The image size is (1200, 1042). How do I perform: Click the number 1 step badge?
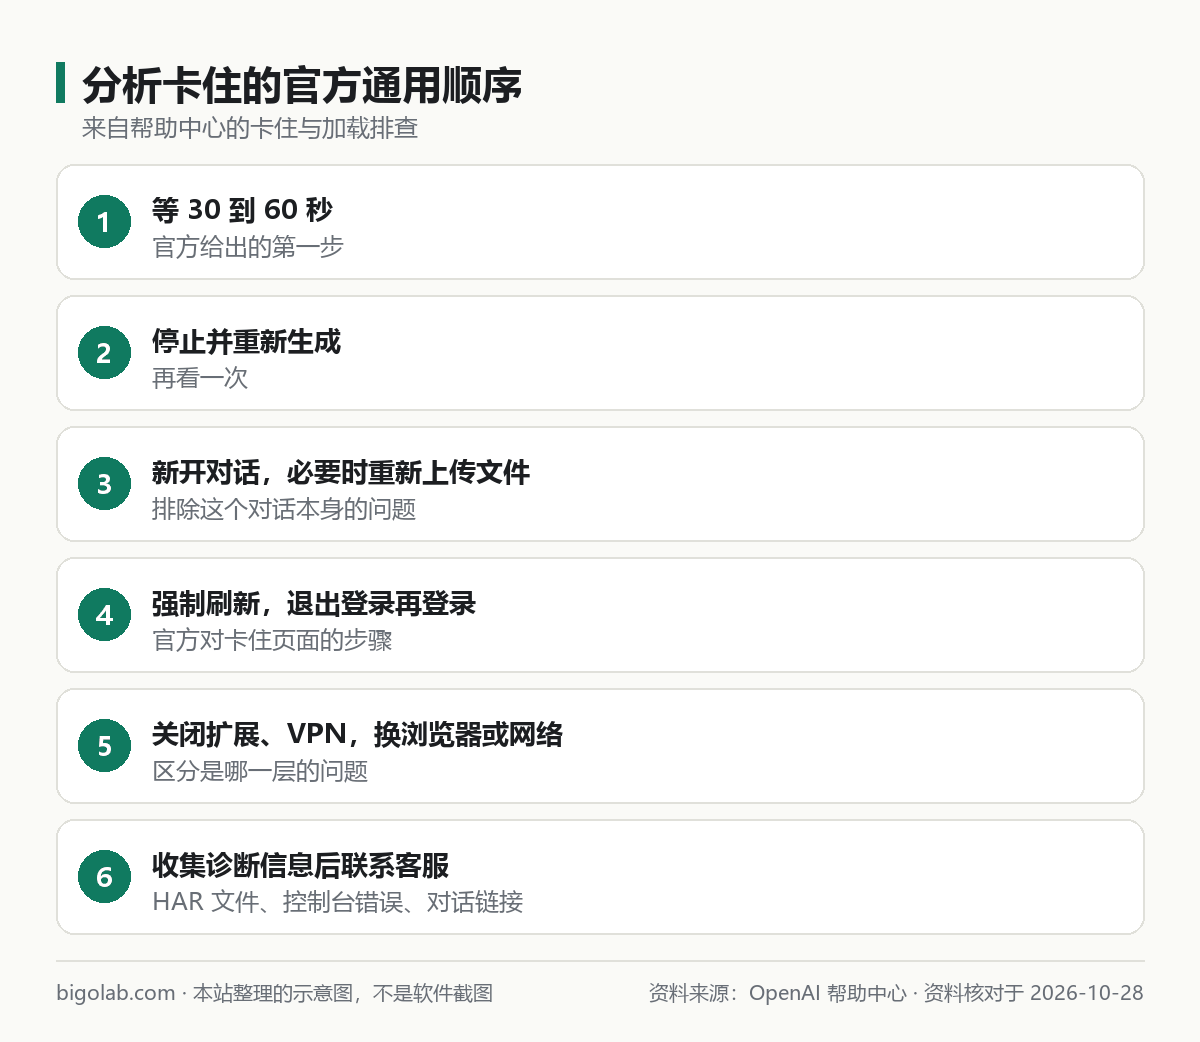coord(104,222)
